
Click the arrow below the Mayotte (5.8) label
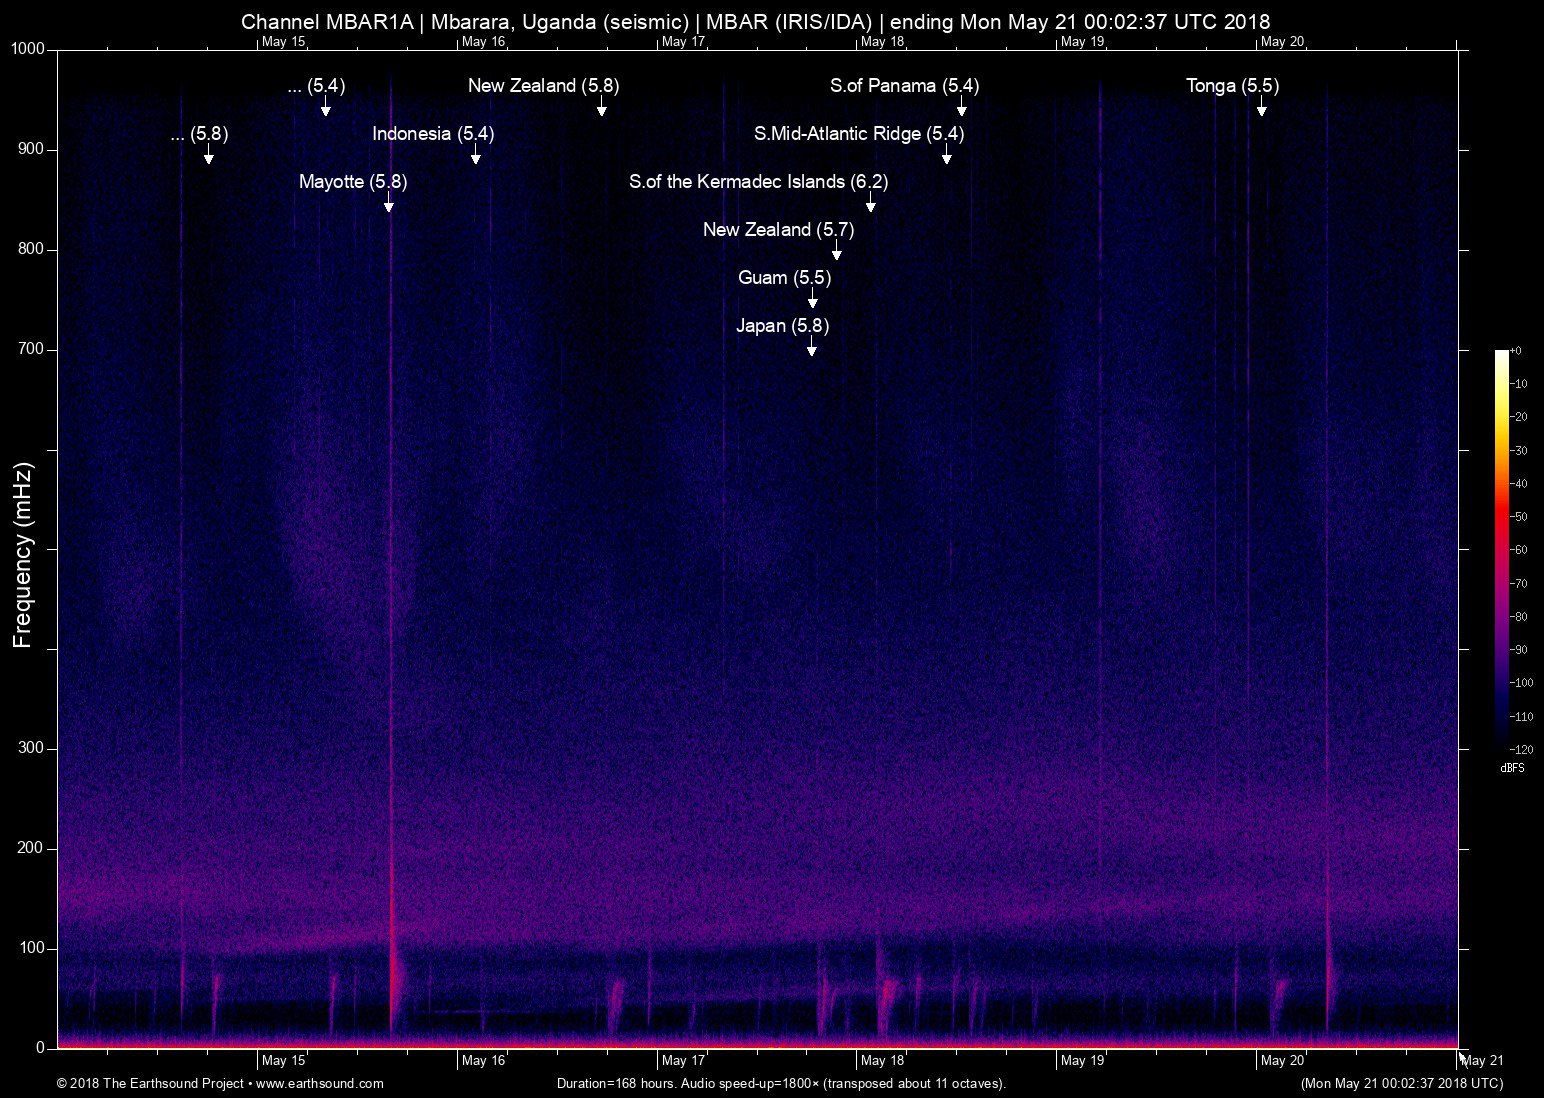click(389, 204)
